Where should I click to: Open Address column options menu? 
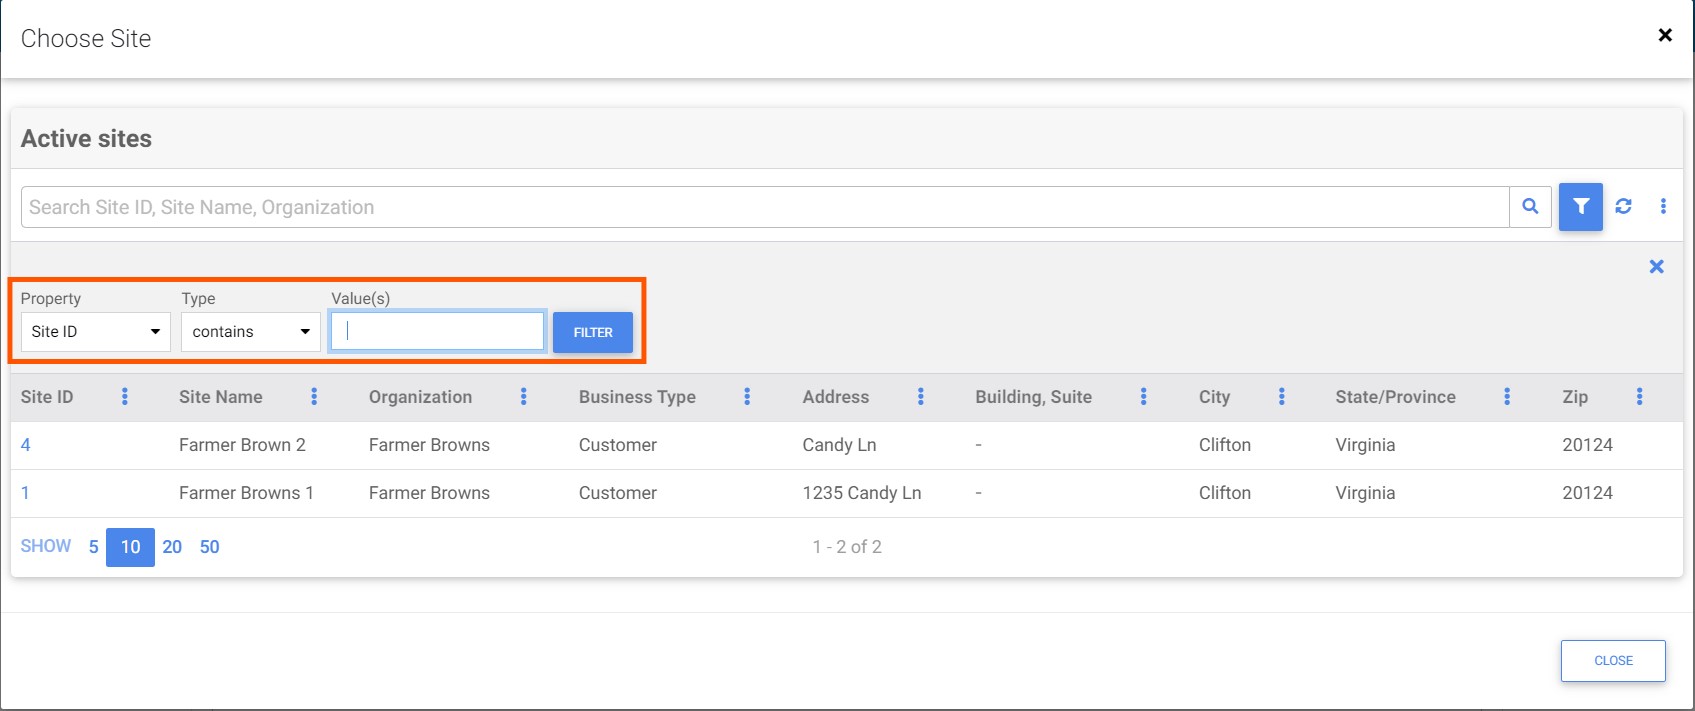coord(921,397)
